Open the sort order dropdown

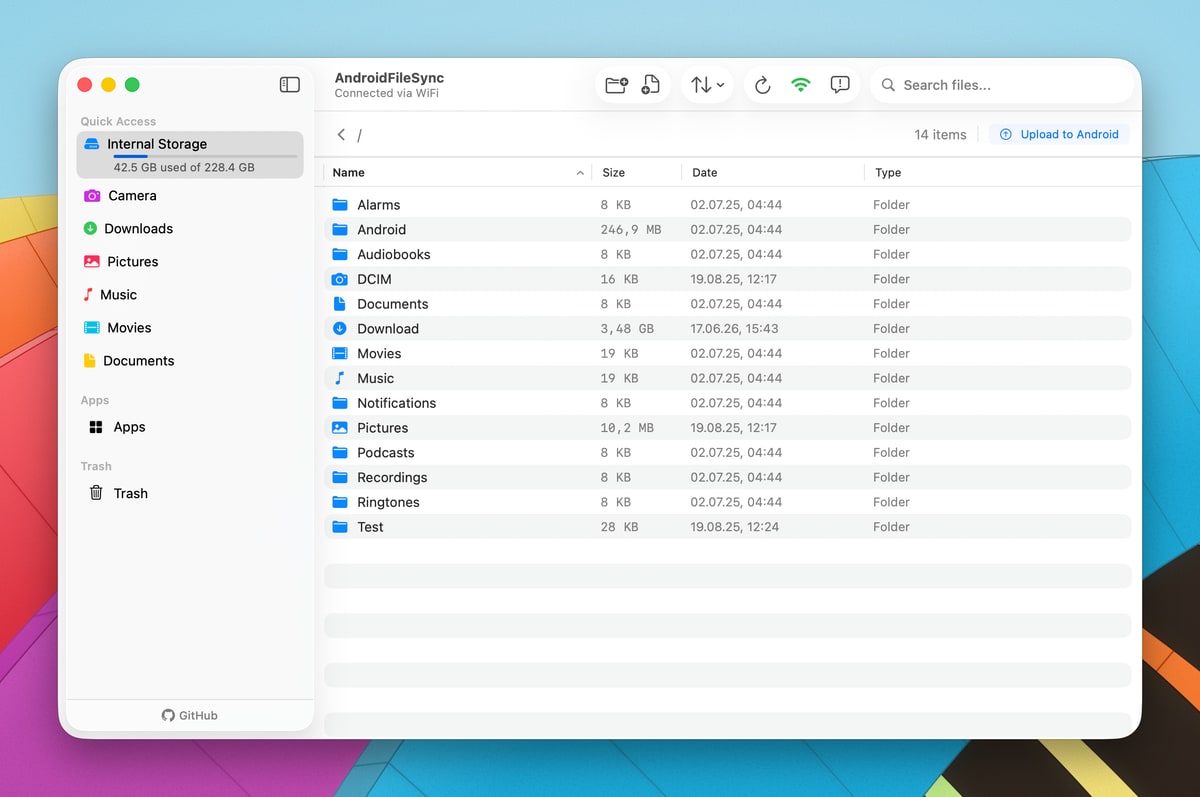click(708, 85)
